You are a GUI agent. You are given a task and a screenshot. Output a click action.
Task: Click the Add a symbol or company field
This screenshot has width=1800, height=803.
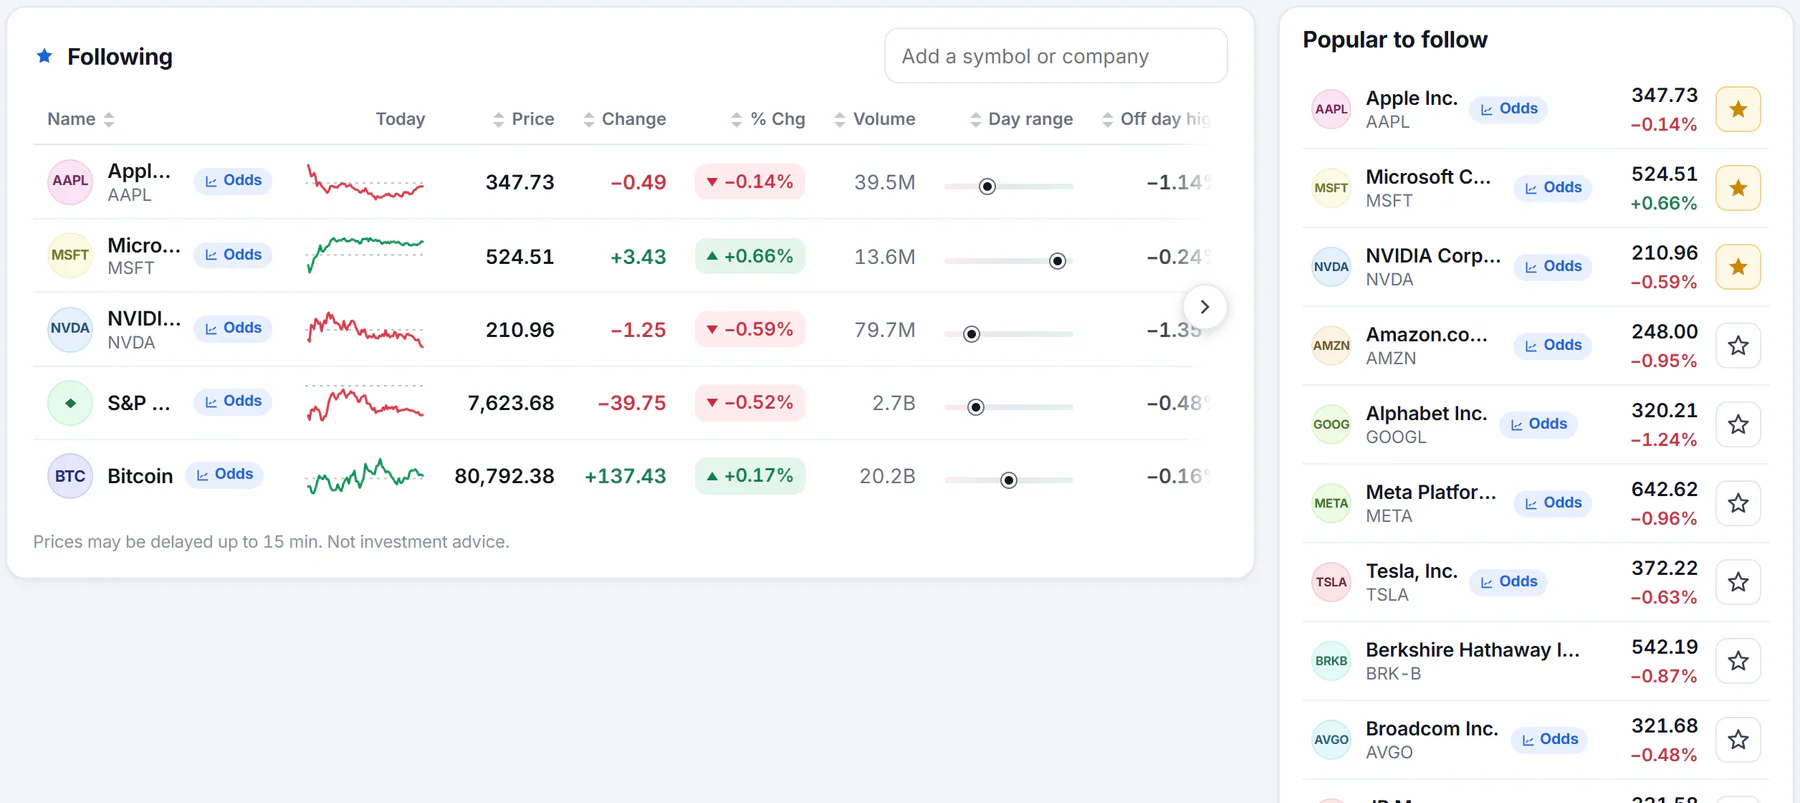(x=1056, y=56)
